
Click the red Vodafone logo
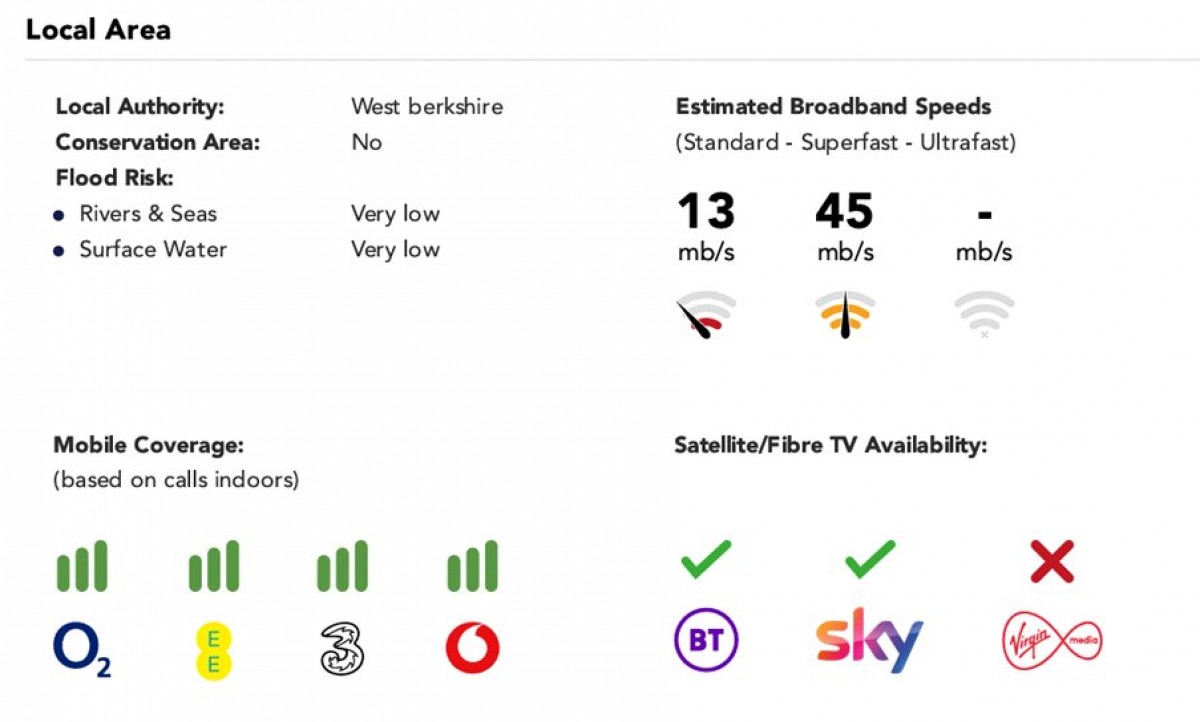coord(472,649)
